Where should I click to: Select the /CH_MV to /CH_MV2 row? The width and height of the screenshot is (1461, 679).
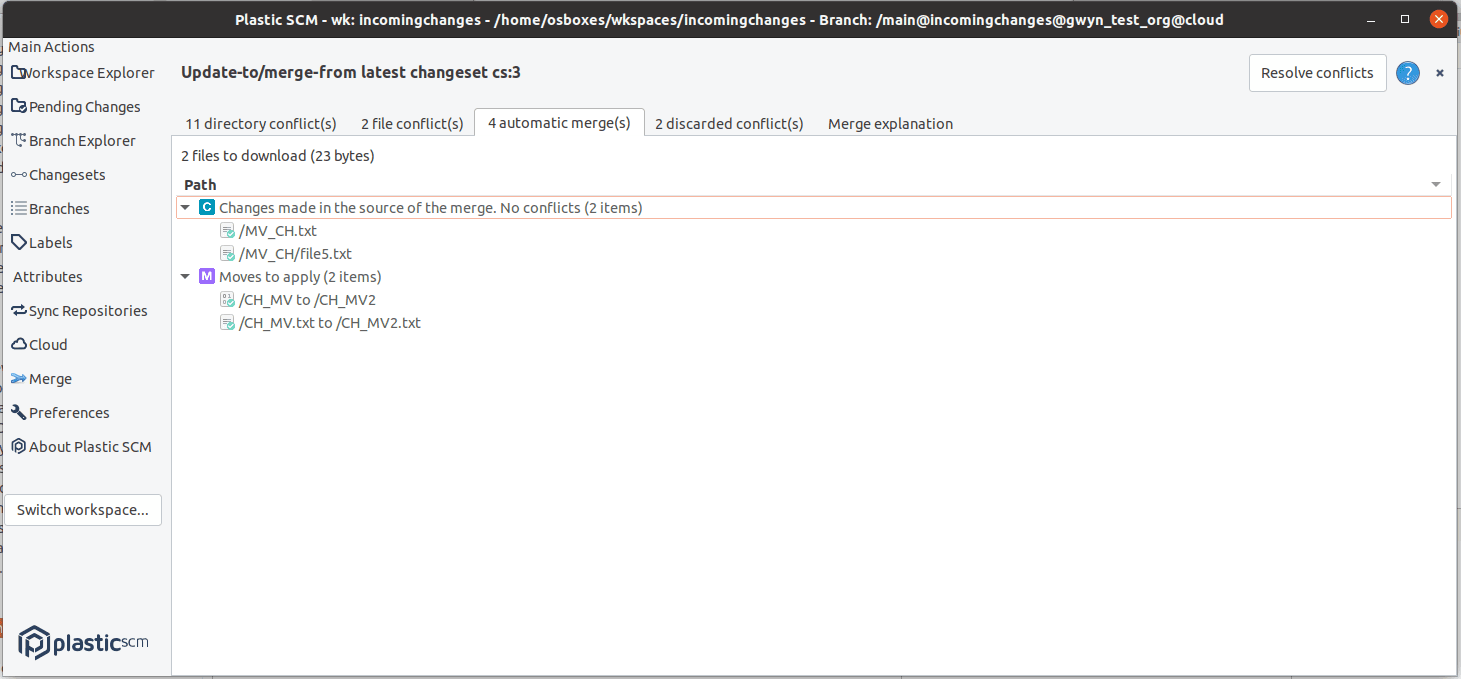814,300
